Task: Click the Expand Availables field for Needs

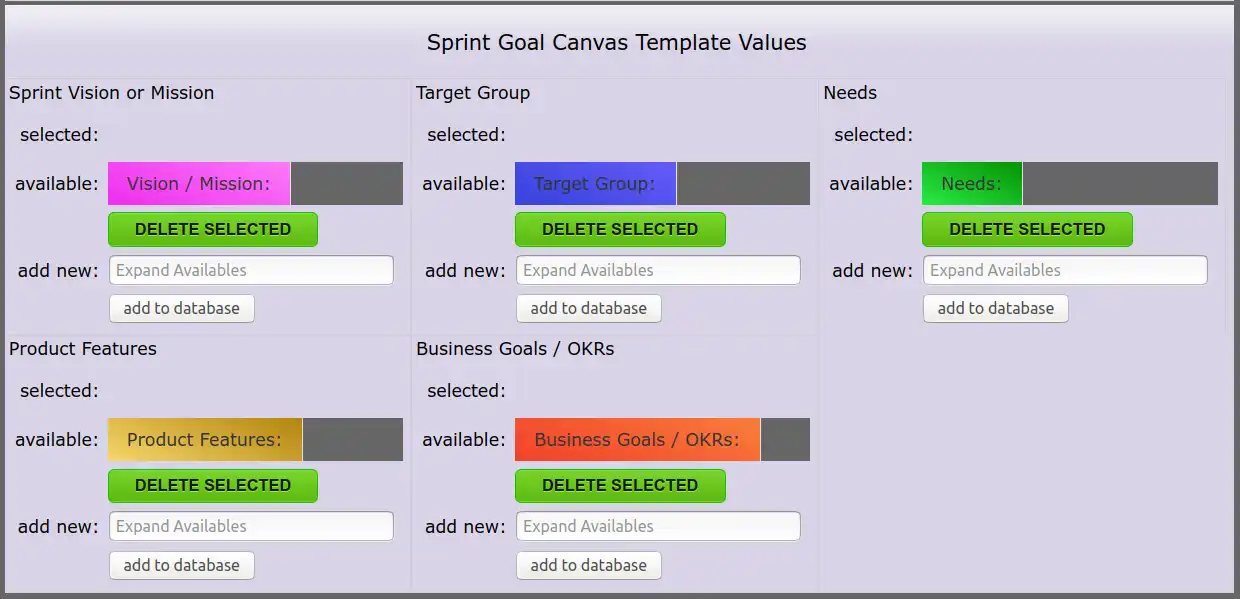Action: (x=1064, y=269)
